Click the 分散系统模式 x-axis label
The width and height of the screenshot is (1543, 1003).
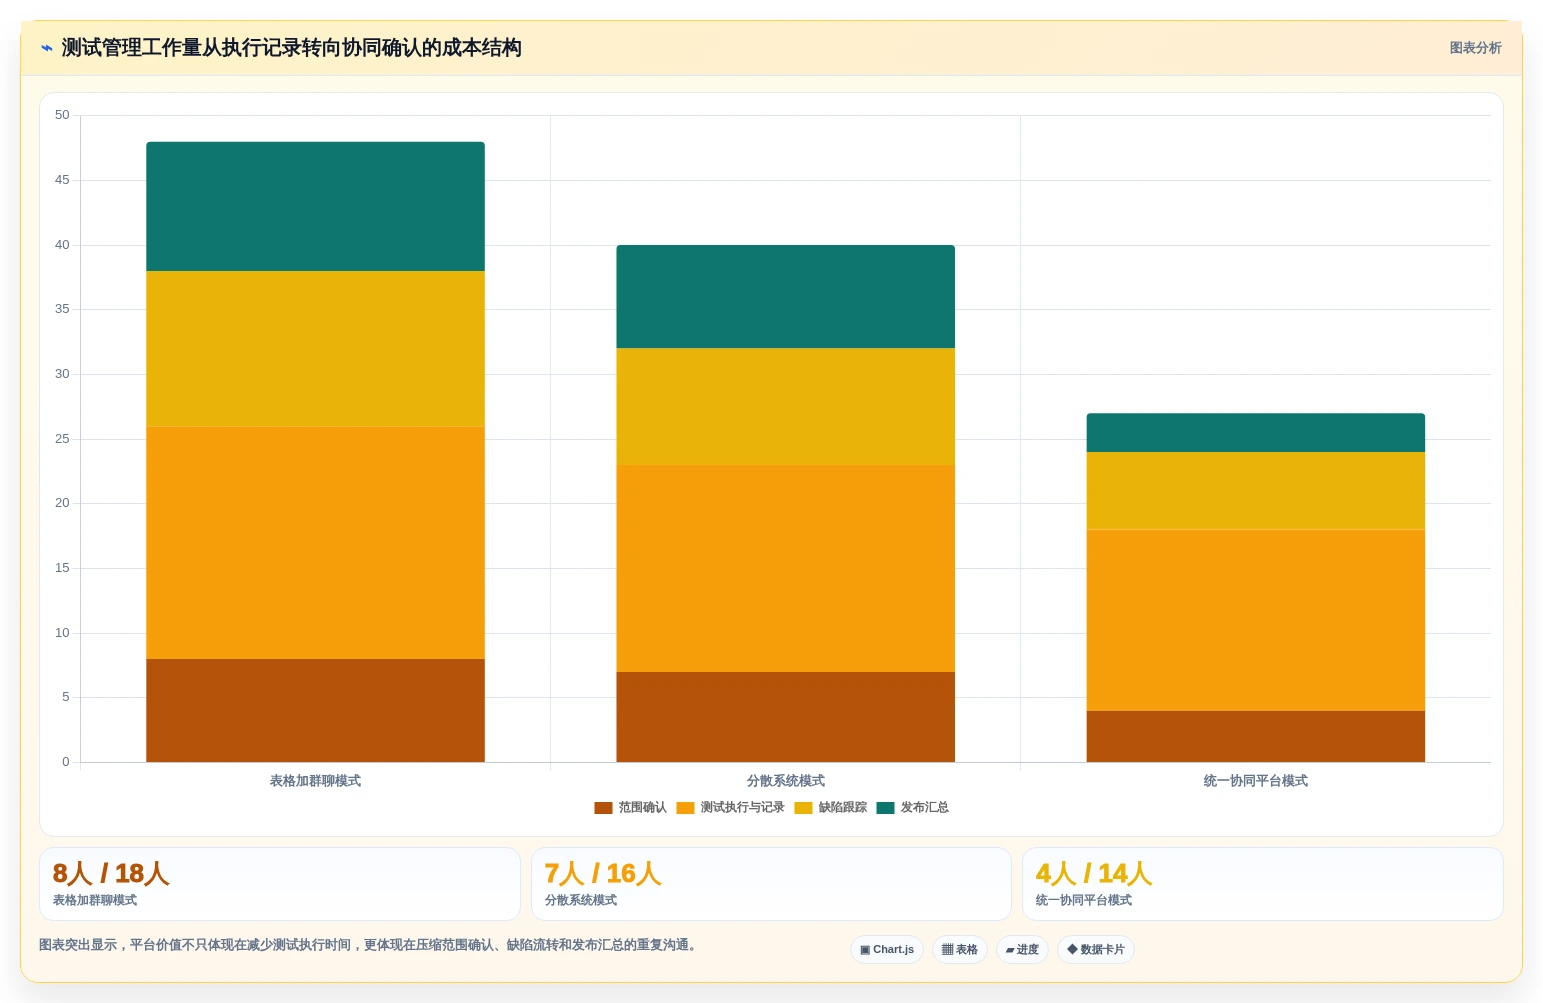(785, 781)
